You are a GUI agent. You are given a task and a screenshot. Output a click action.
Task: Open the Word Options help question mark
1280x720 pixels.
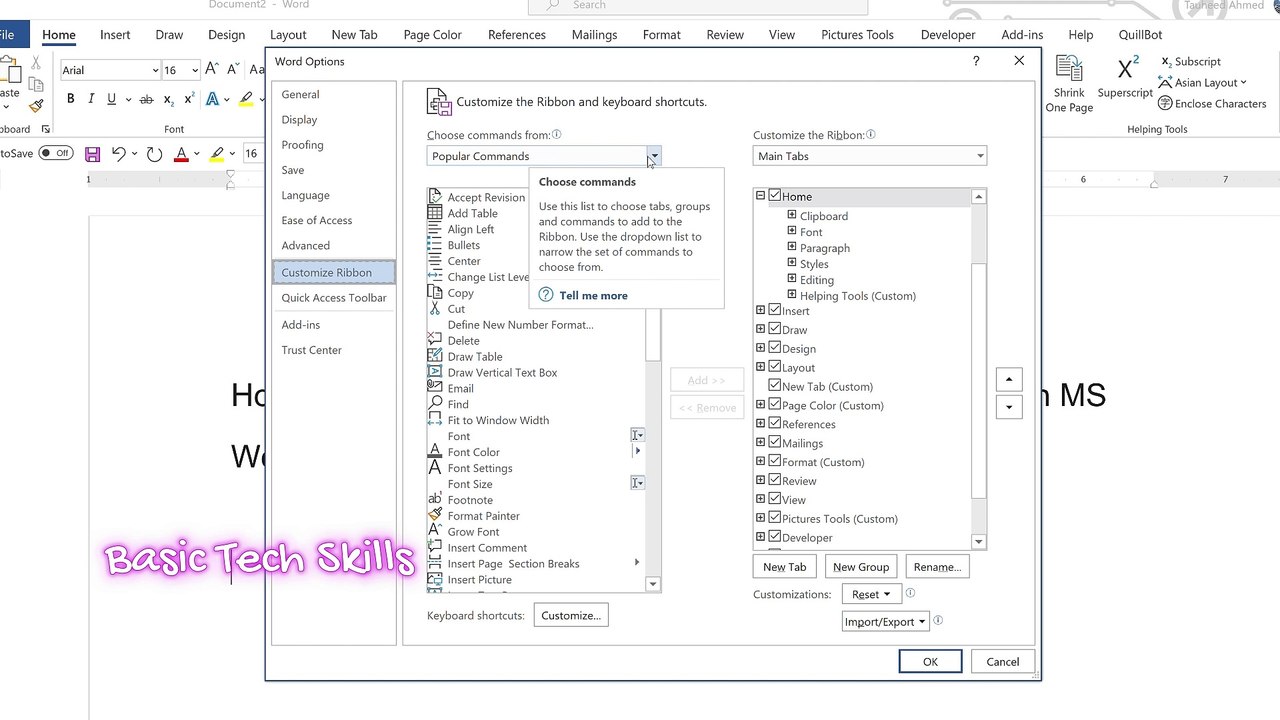[x=976, y=61]
